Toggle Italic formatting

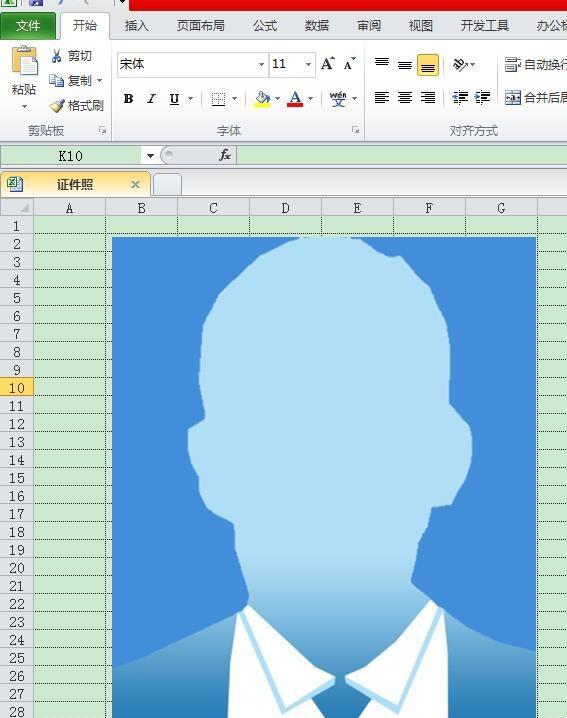(x=152, y=98)
